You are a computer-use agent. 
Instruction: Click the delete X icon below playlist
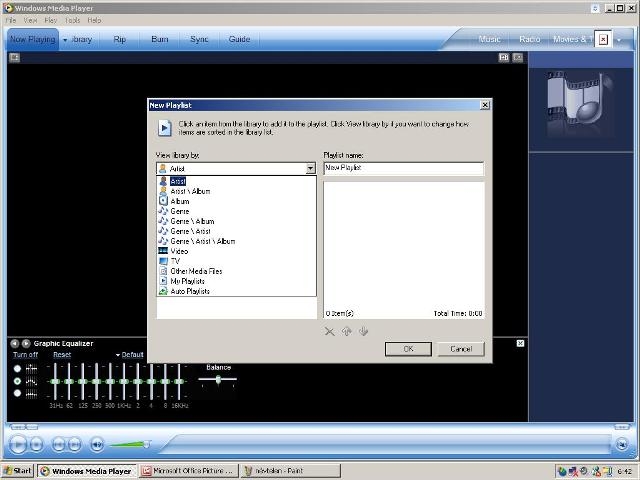pyautogui.click(x=330, y=331)
